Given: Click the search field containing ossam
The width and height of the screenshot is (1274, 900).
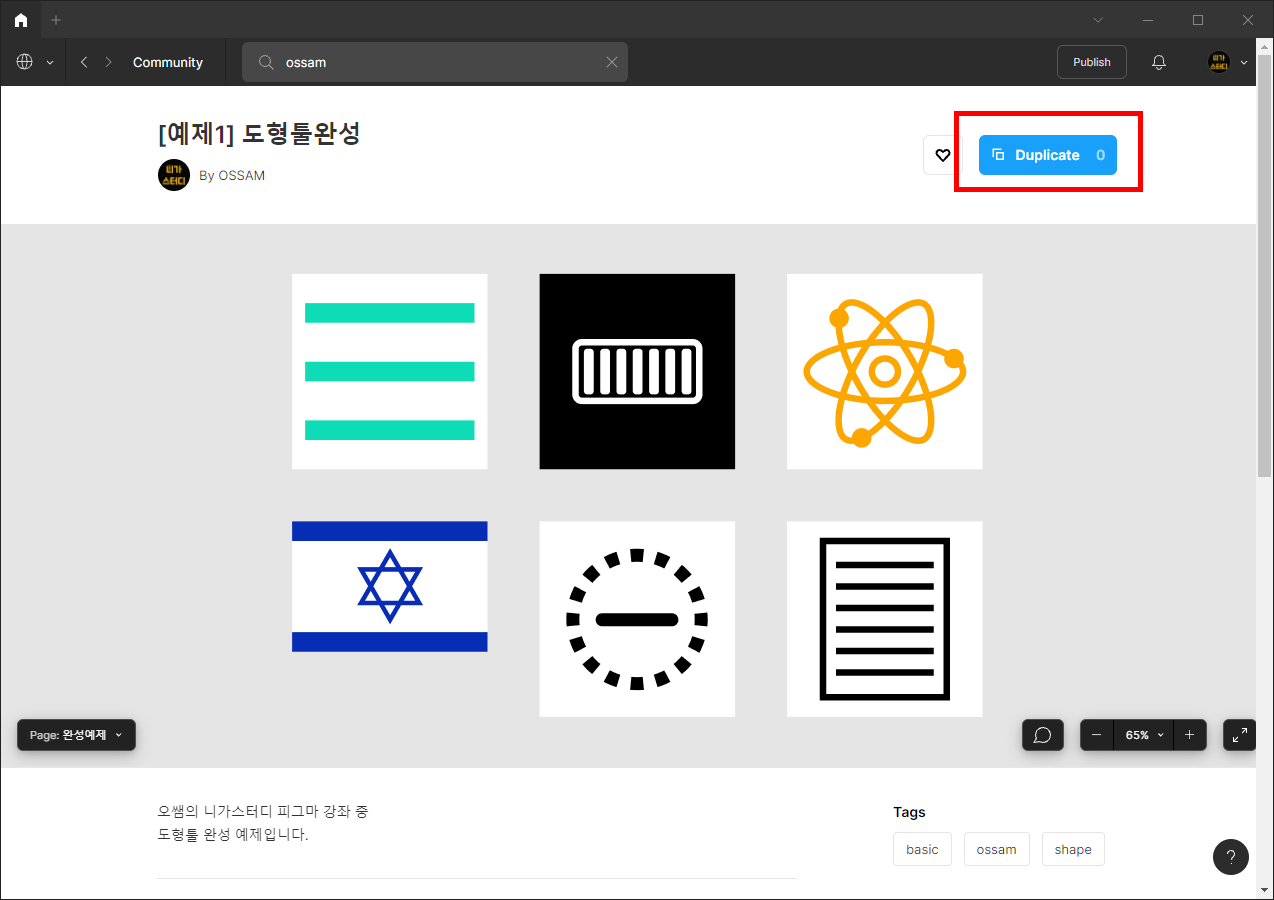Looking at the screenshot, I should pyautogui.click(x=435, y=62).
